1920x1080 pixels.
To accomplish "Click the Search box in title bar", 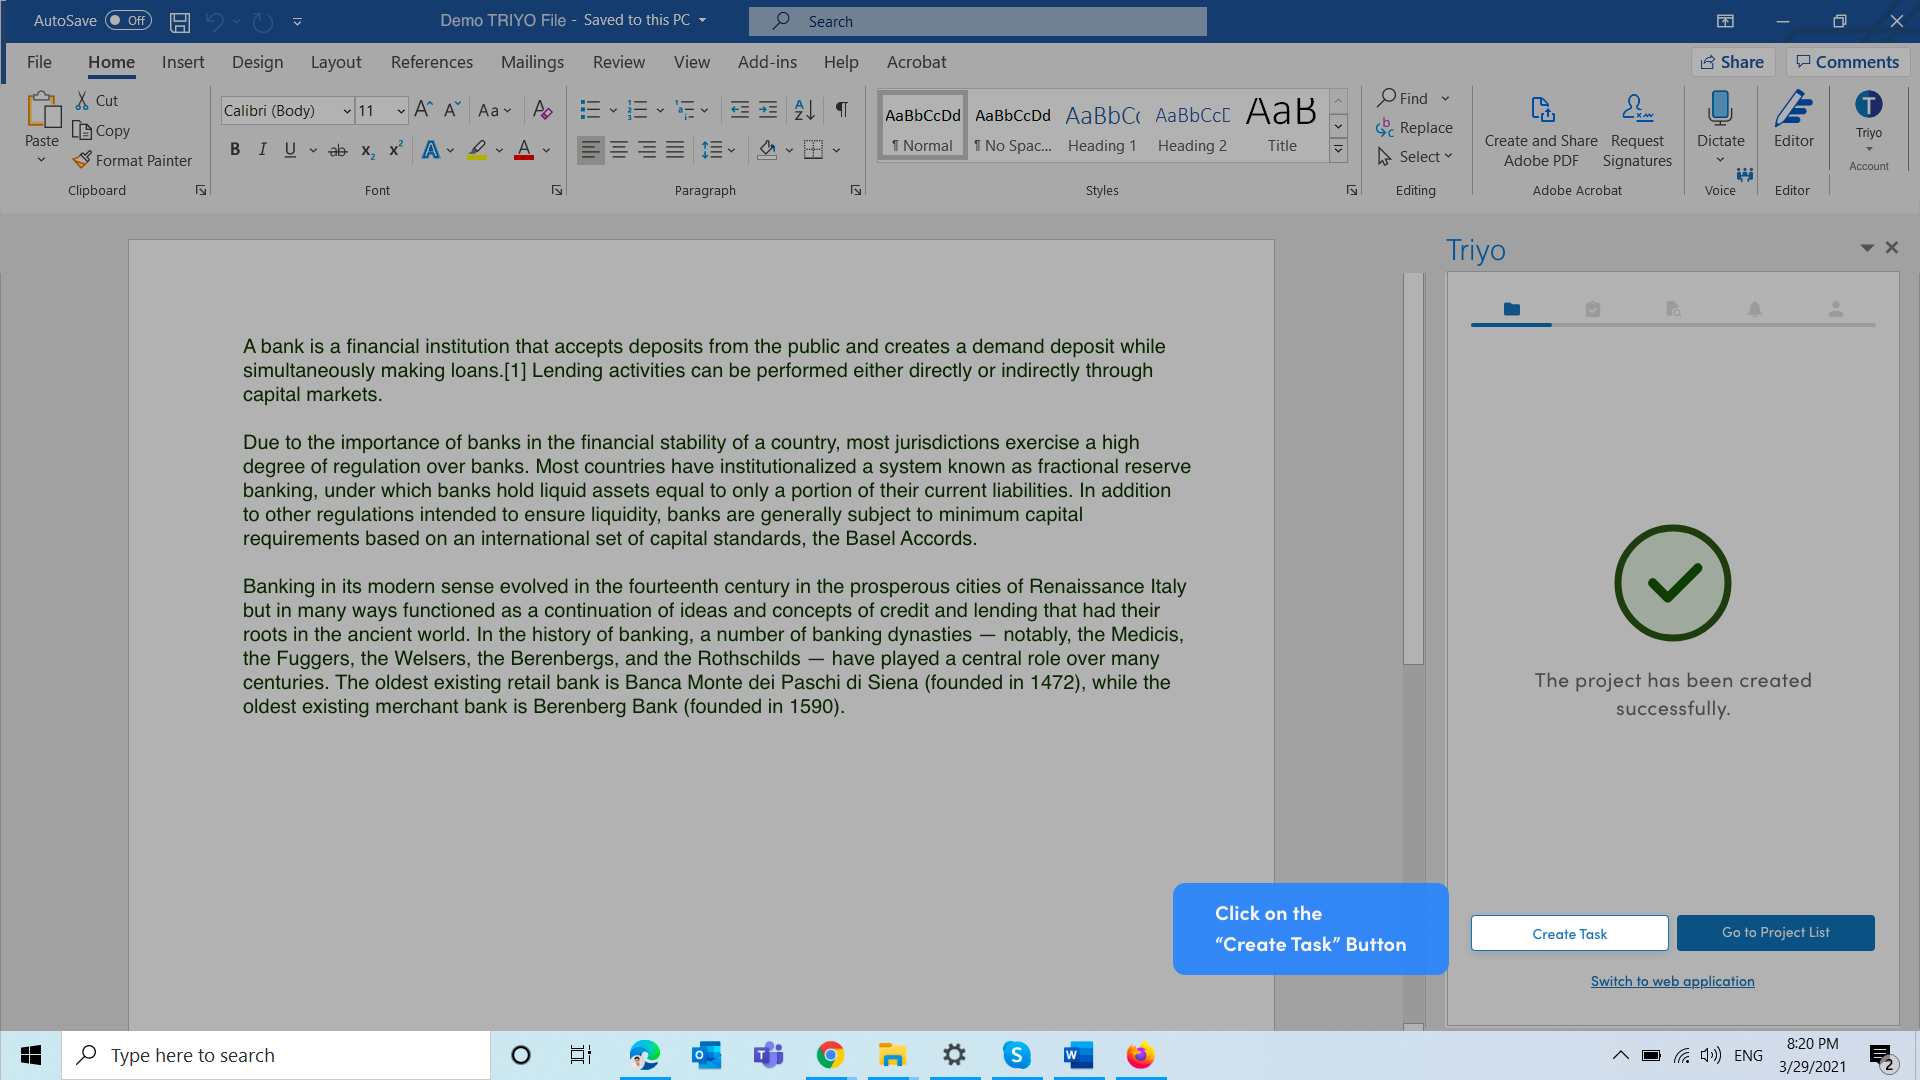I will tap(977, 21).
